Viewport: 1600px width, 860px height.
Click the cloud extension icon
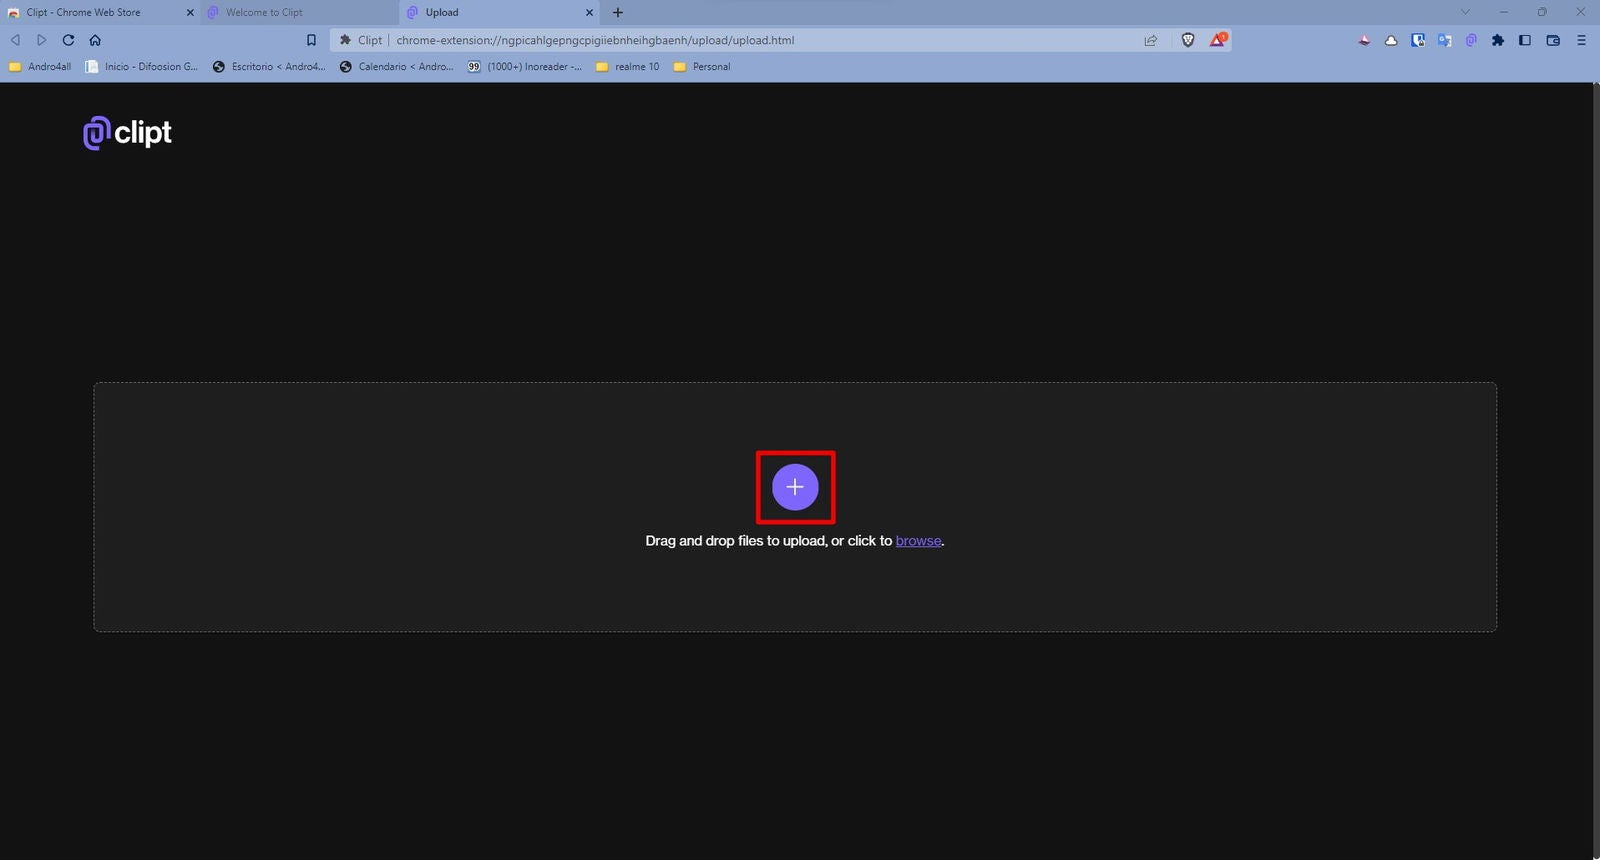pyautogui.click(x=1391, y=40)
